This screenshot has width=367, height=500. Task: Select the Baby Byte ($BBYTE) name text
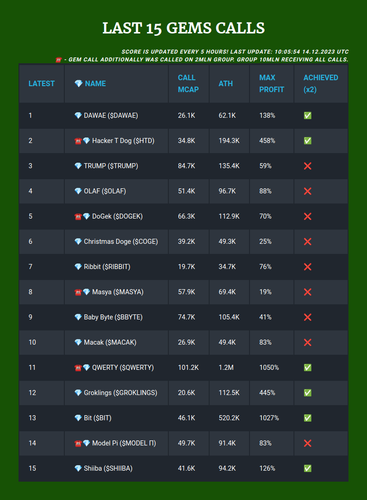pos(113,317)
